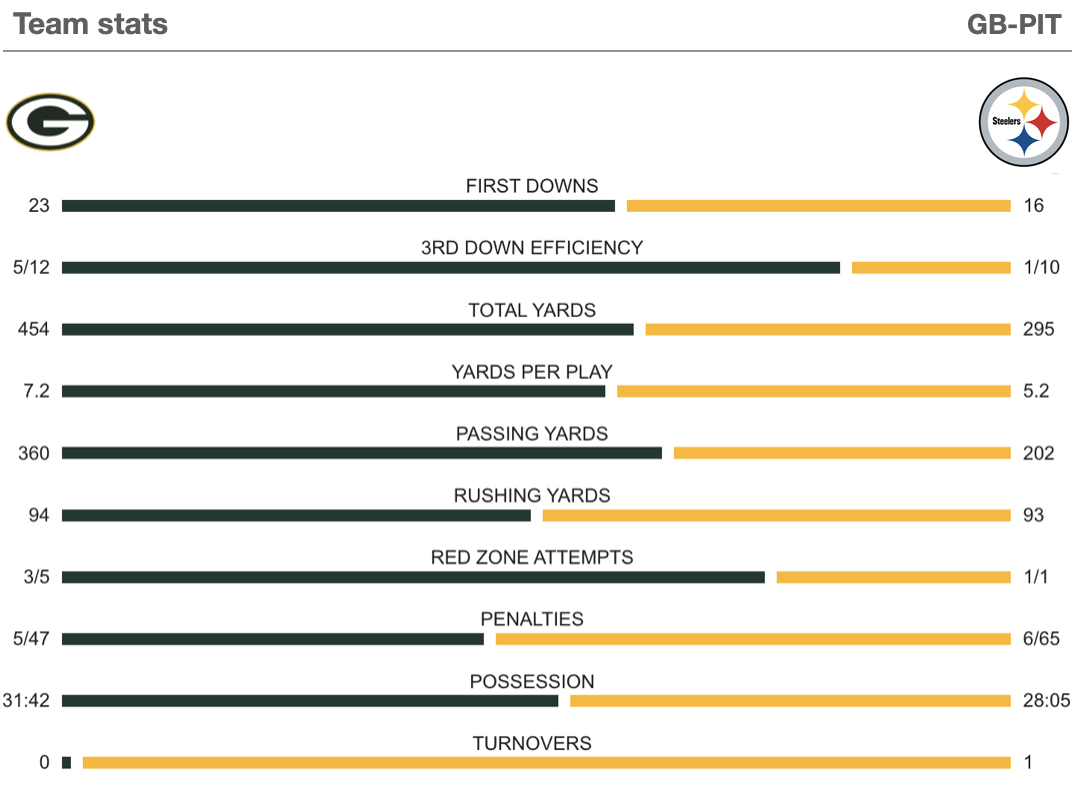Click the yellow RED ZONE ATTEMPTS bar
Viewport: 1078px width, 790px height.
pyautogui.click(x=893, y=577)
